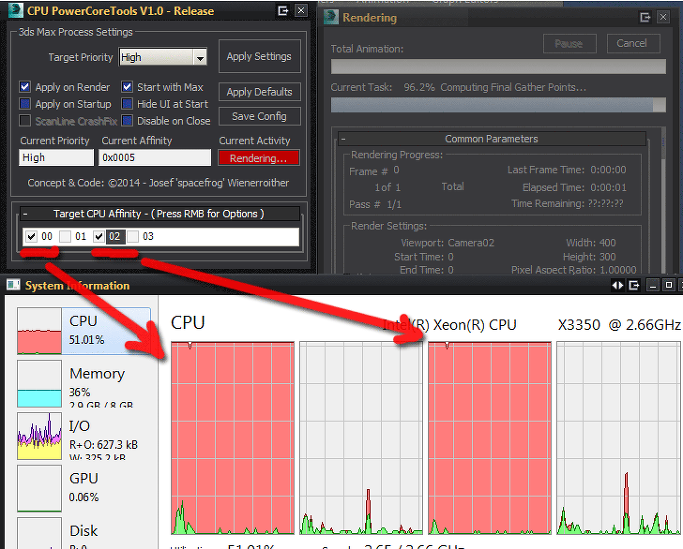
Task: Click the Total Animation progress bar
Action: coord(498,67)
